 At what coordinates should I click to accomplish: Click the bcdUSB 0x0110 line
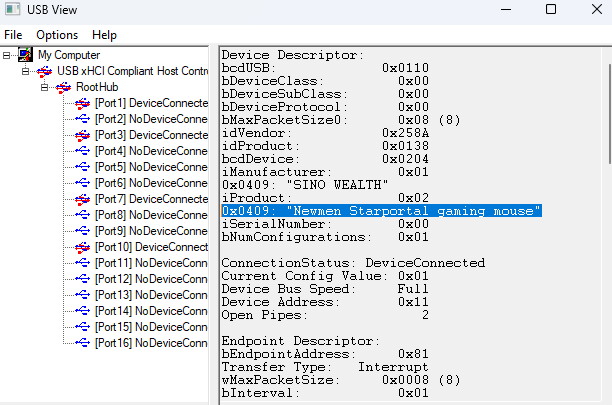tap(325, 68)
